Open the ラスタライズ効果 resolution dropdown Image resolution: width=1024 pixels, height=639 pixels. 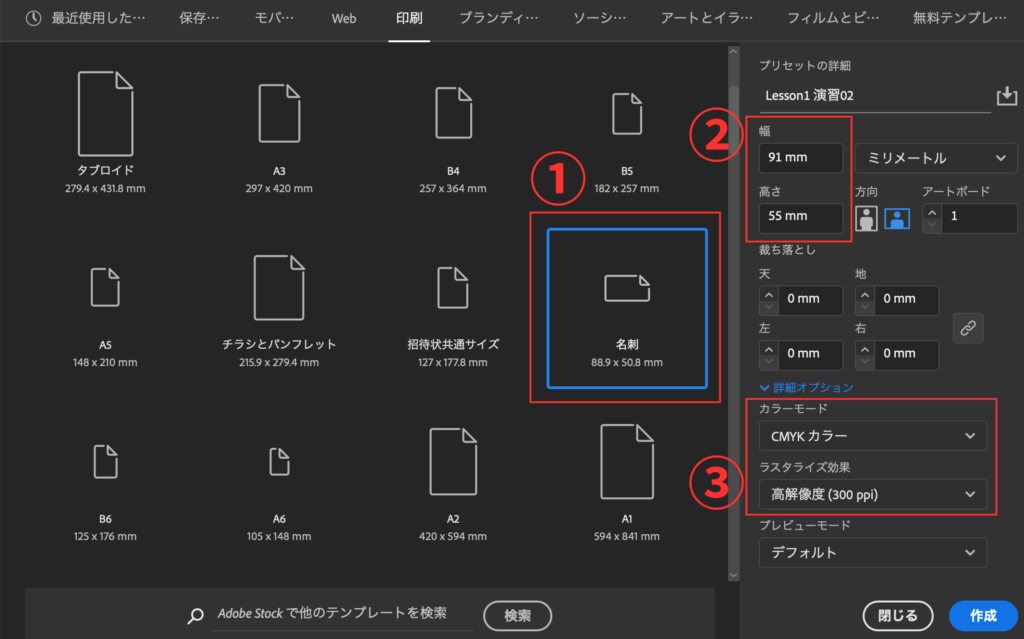pyautogui.click(x=866, y=494)
